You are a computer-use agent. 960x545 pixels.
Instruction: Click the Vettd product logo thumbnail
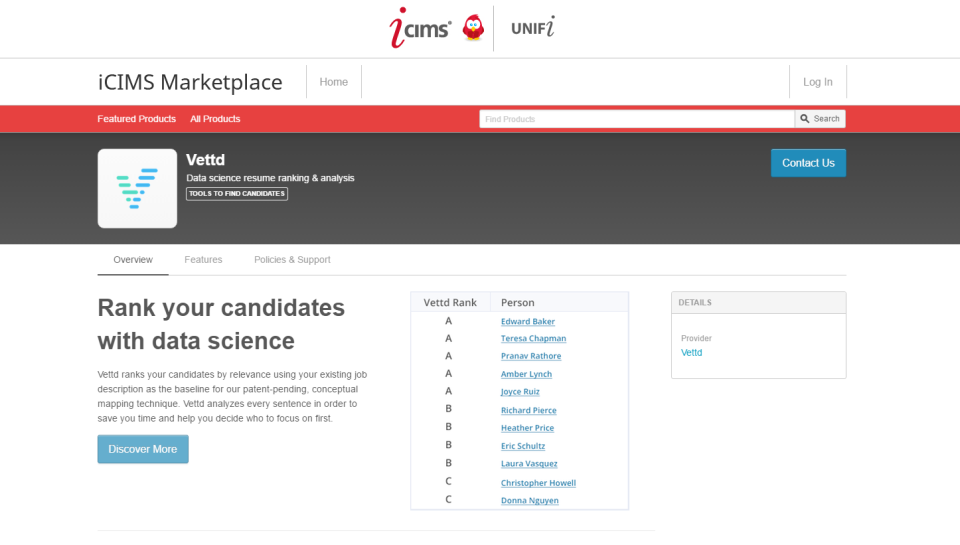click(137, 189)
